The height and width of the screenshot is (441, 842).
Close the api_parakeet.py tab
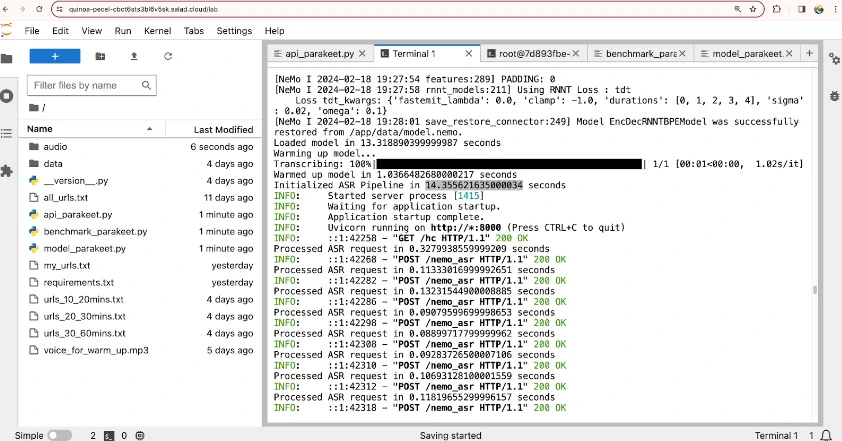click(x=362, y=54)
